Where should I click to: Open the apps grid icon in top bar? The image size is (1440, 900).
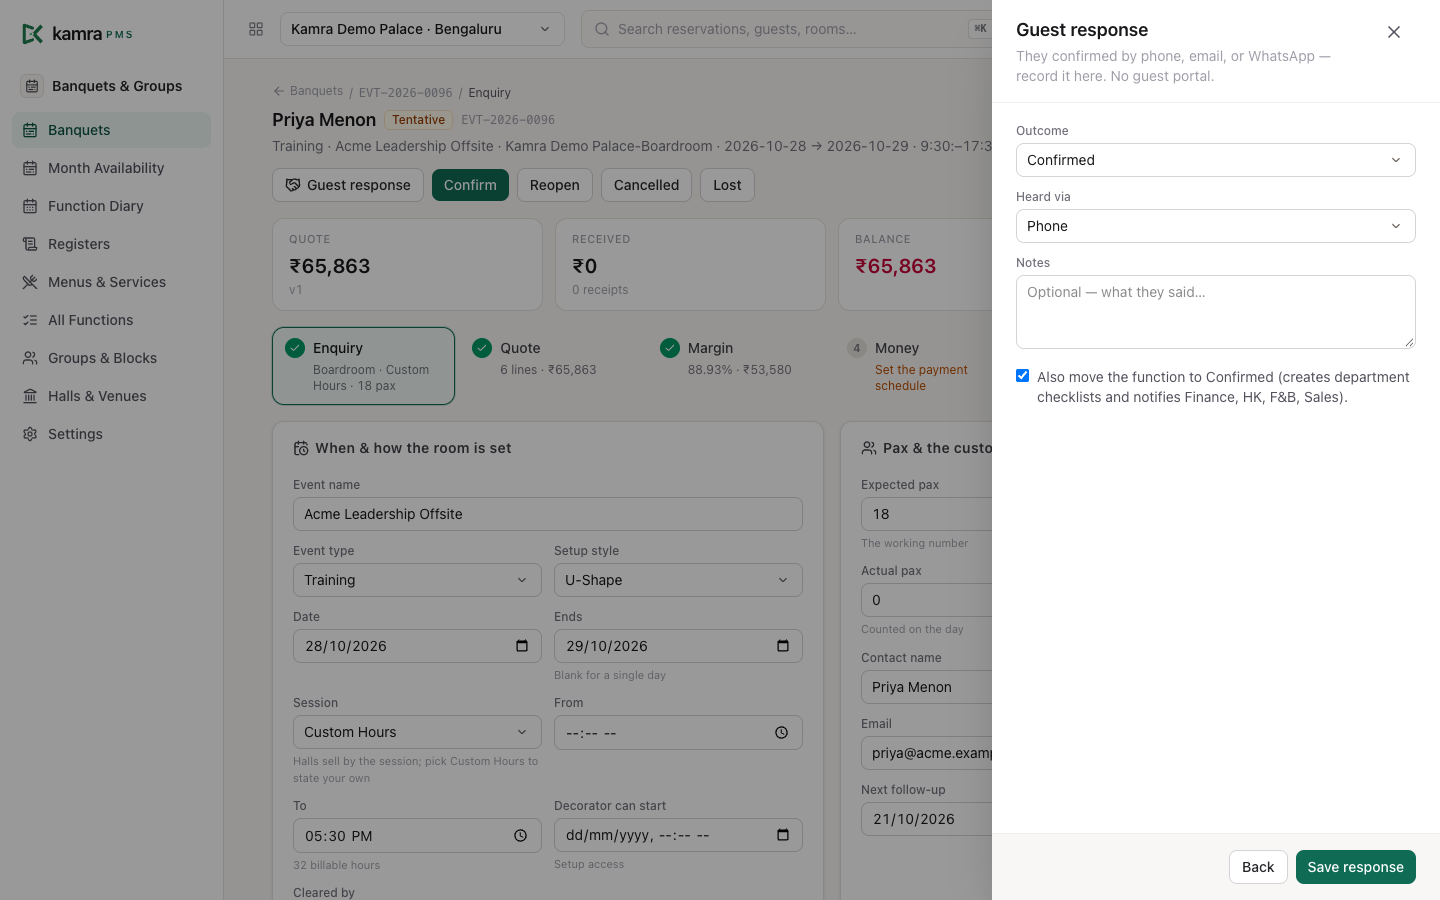[x=256, y=29]
